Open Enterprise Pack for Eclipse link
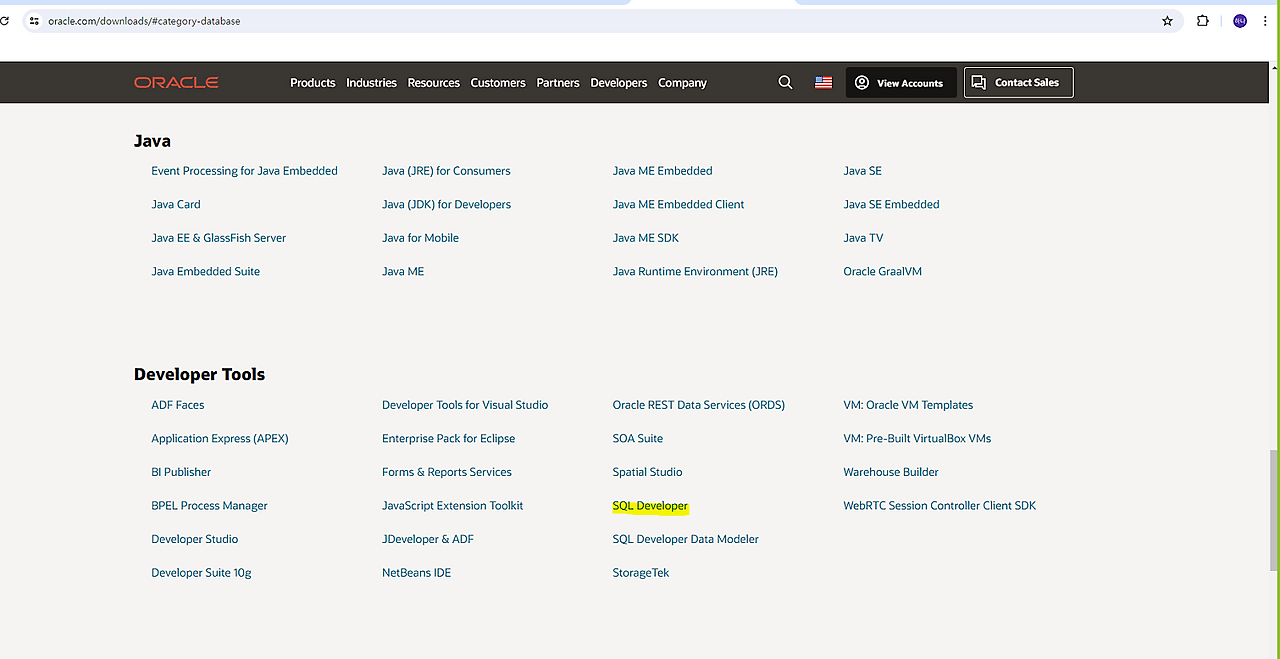Image resolution: width=1280 pixels, height=659 pixels. point(449,438)
